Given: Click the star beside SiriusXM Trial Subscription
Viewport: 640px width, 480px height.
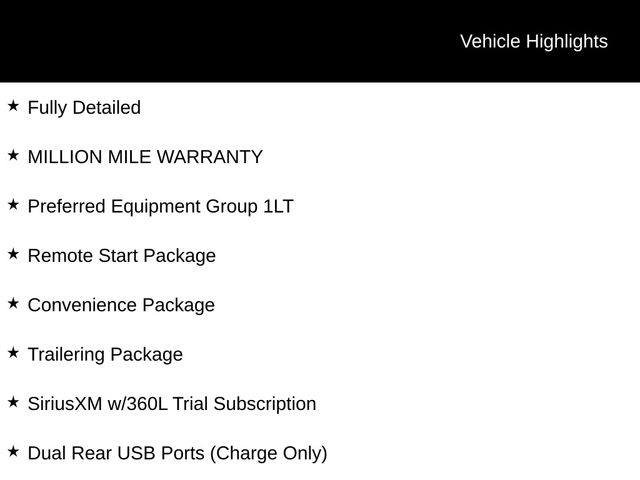Looking at the screenshot, I should (x=13, y=402).
